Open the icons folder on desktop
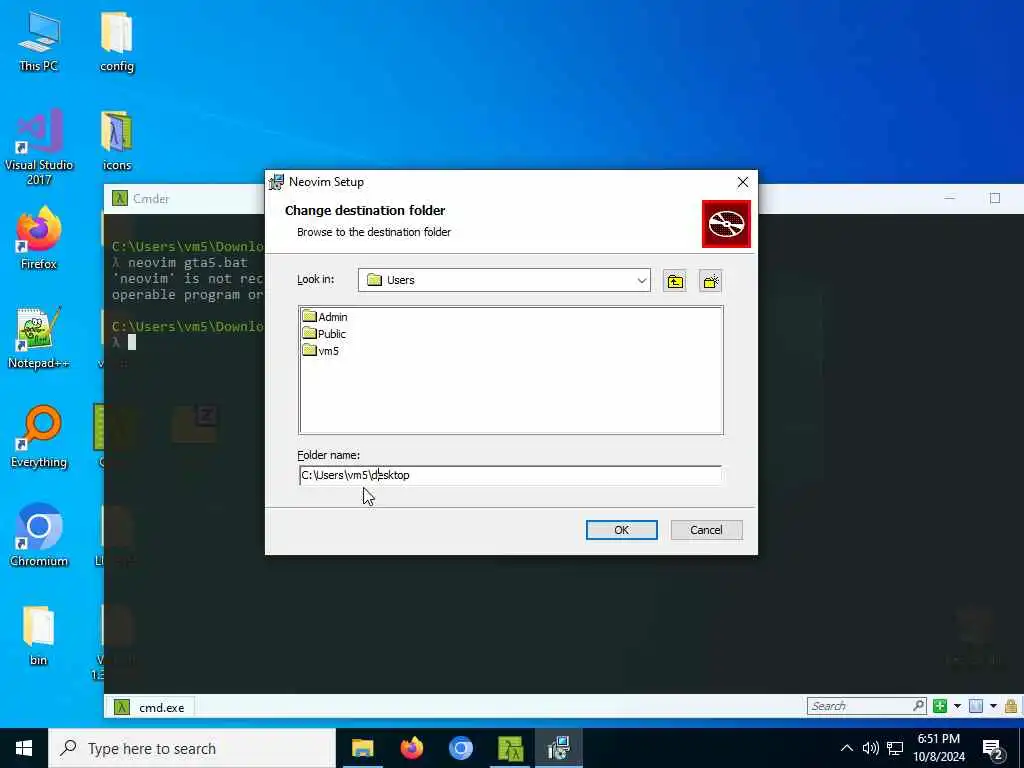 [x=117, y=140]
